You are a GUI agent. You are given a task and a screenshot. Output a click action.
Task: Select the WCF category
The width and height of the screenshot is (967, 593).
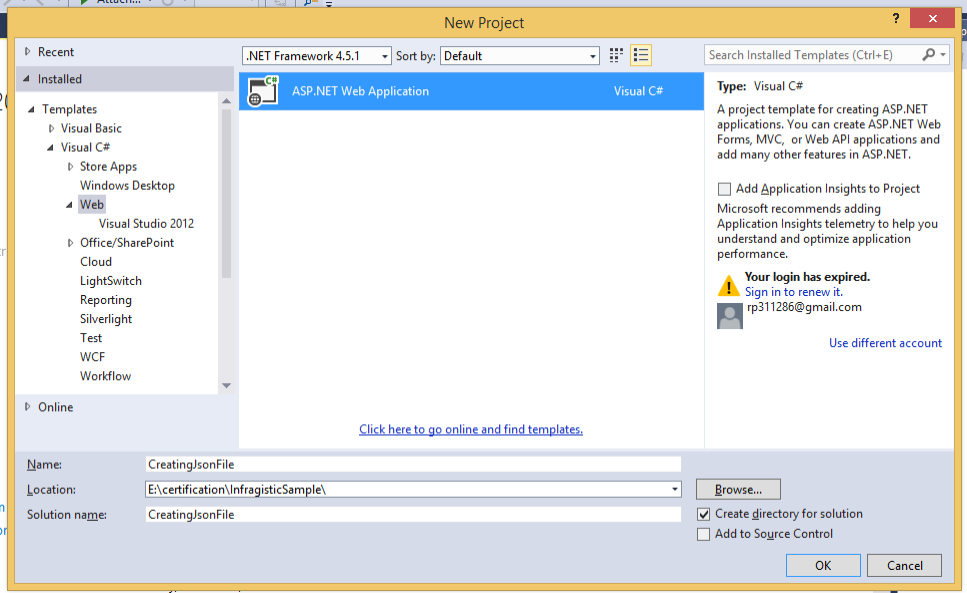[x=92, y=358]
